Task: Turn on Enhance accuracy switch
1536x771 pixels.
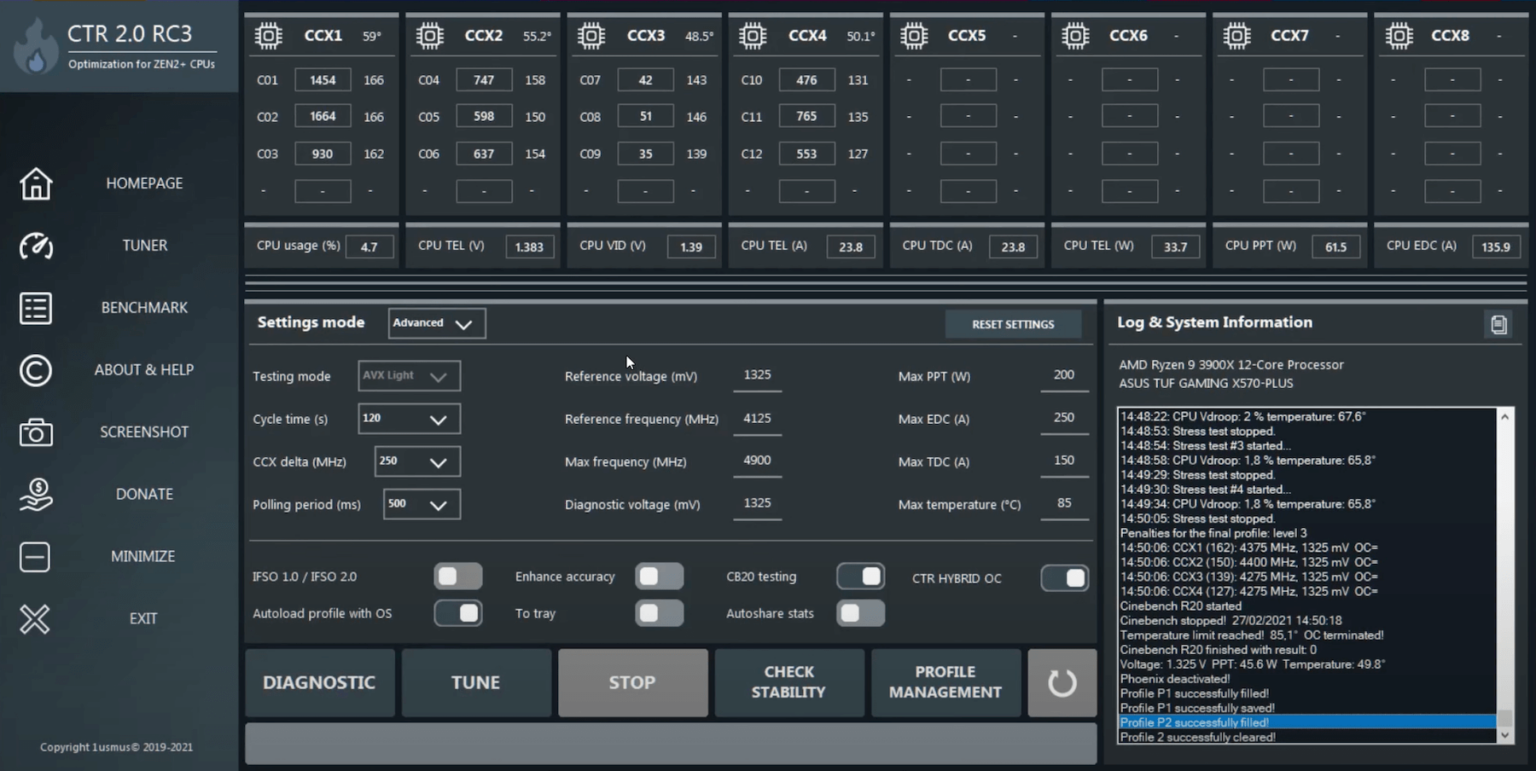Action: (659, 577)
